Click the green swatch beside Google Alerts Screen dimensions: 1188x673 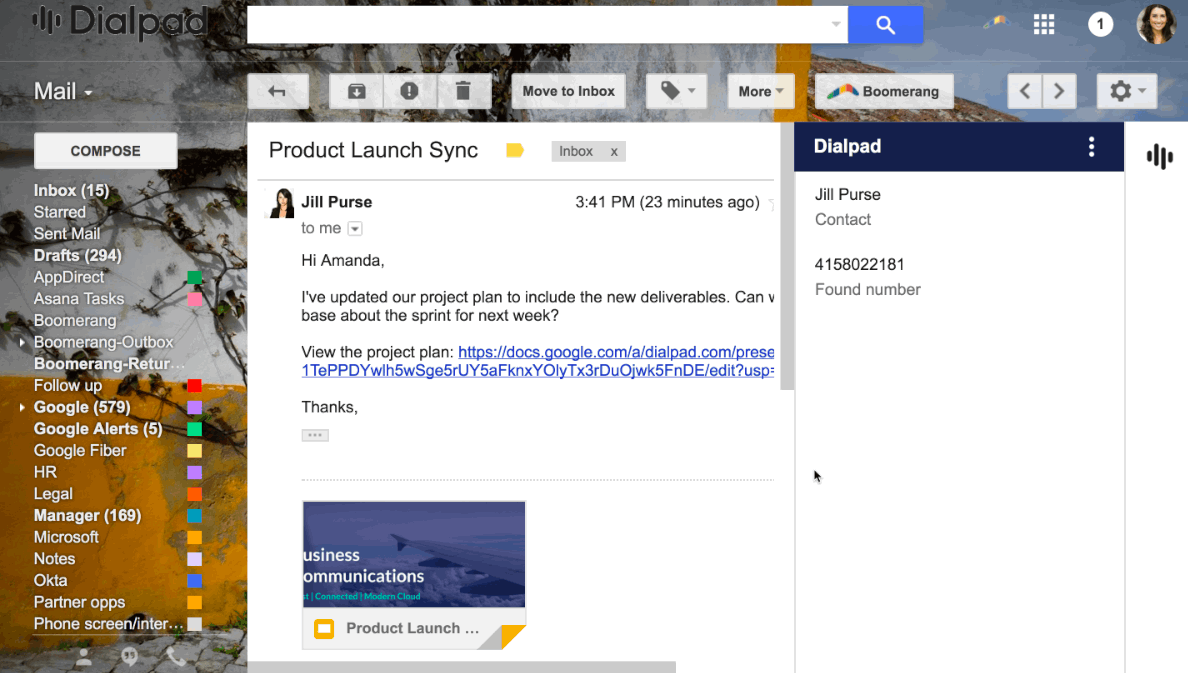pyautogui.click(x=195, y=428)
